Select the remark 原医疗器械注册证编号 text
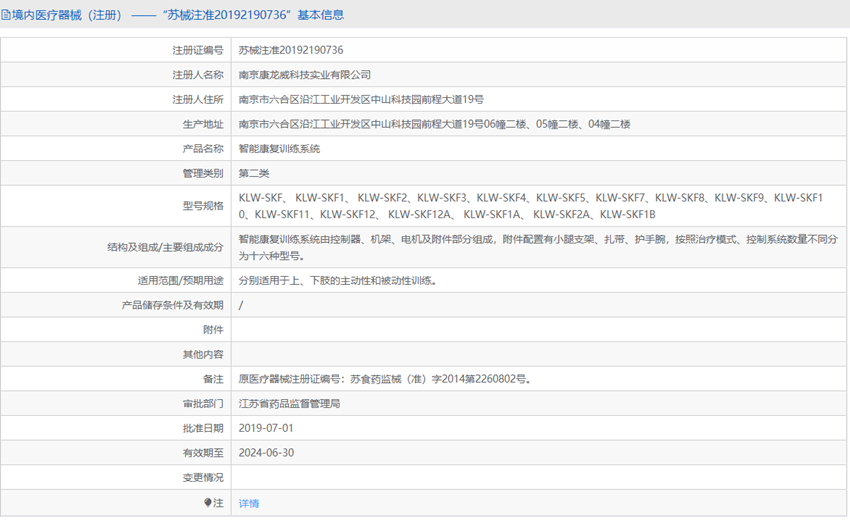 [384, 379]
